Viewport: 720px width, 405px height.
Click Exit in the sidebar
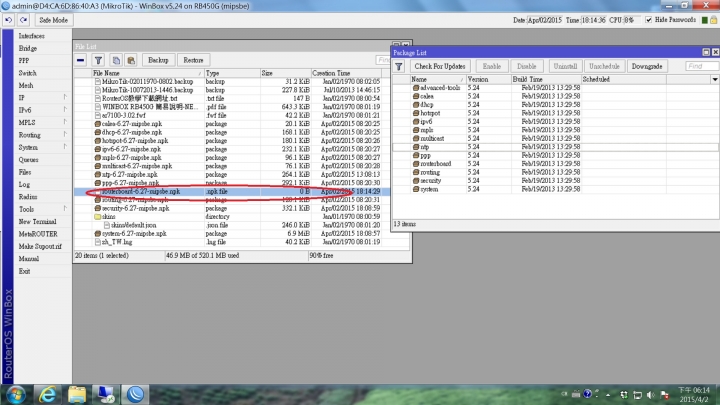24,271
